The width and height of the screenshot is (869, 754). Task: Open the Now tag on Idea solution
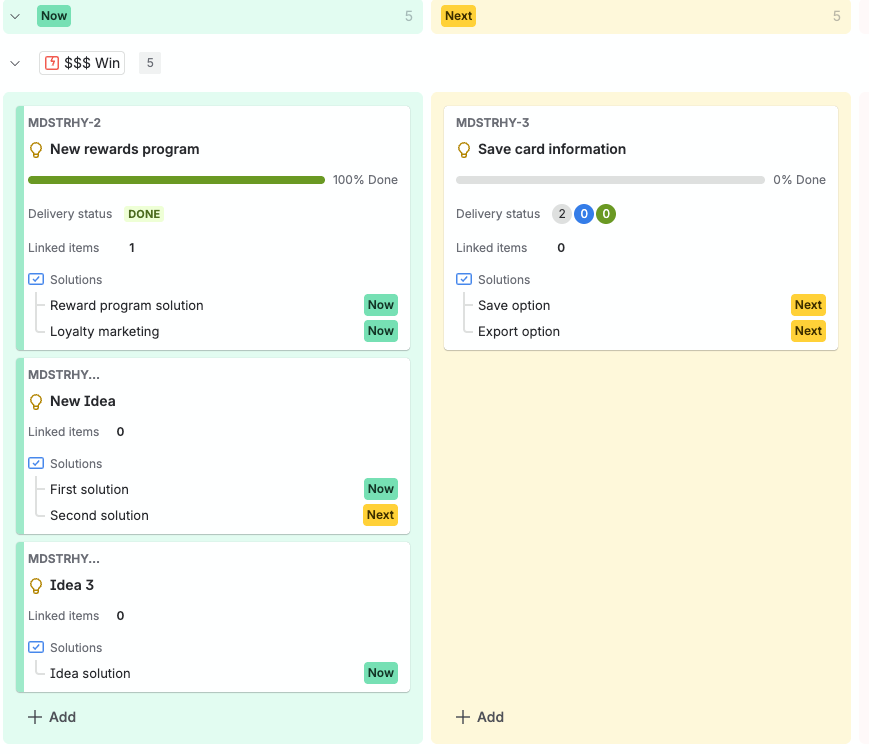(381, 673)
